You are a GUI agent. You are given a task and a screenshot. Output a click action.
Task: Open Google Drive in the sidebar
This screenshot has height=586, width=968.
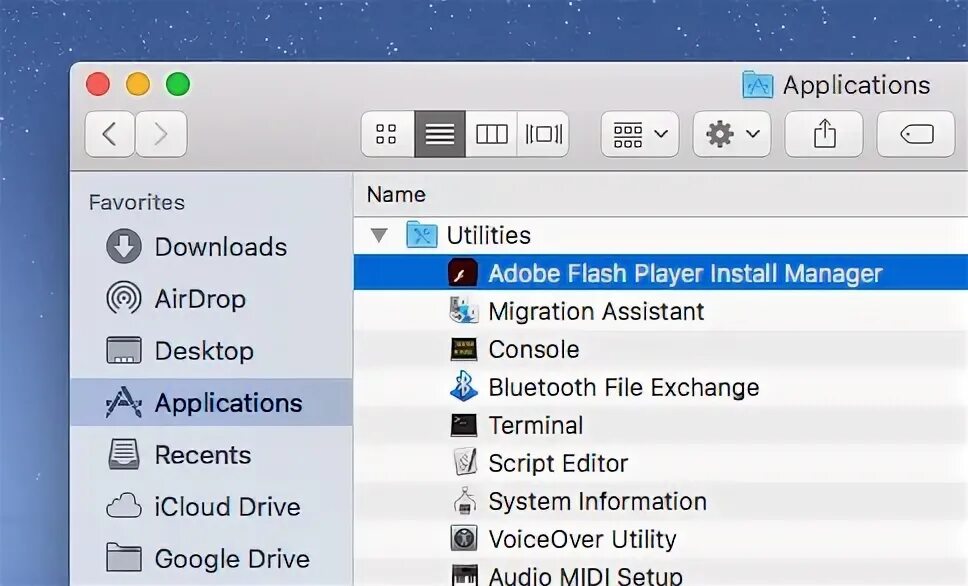[211, 559]
